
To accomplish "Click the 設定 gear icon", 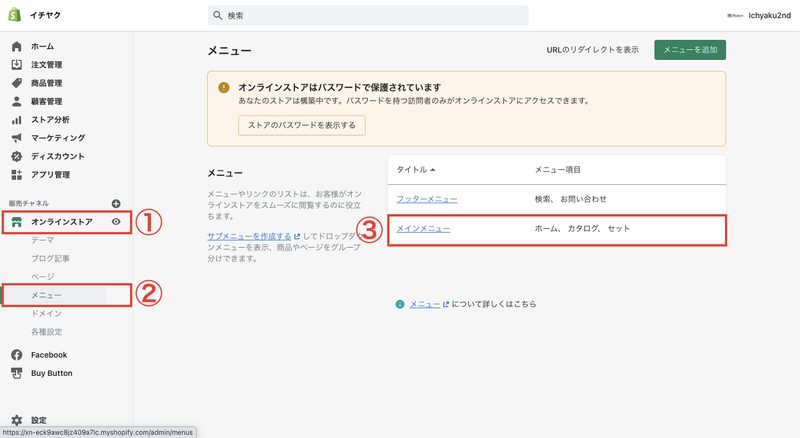I will click(x=17, y=420).
